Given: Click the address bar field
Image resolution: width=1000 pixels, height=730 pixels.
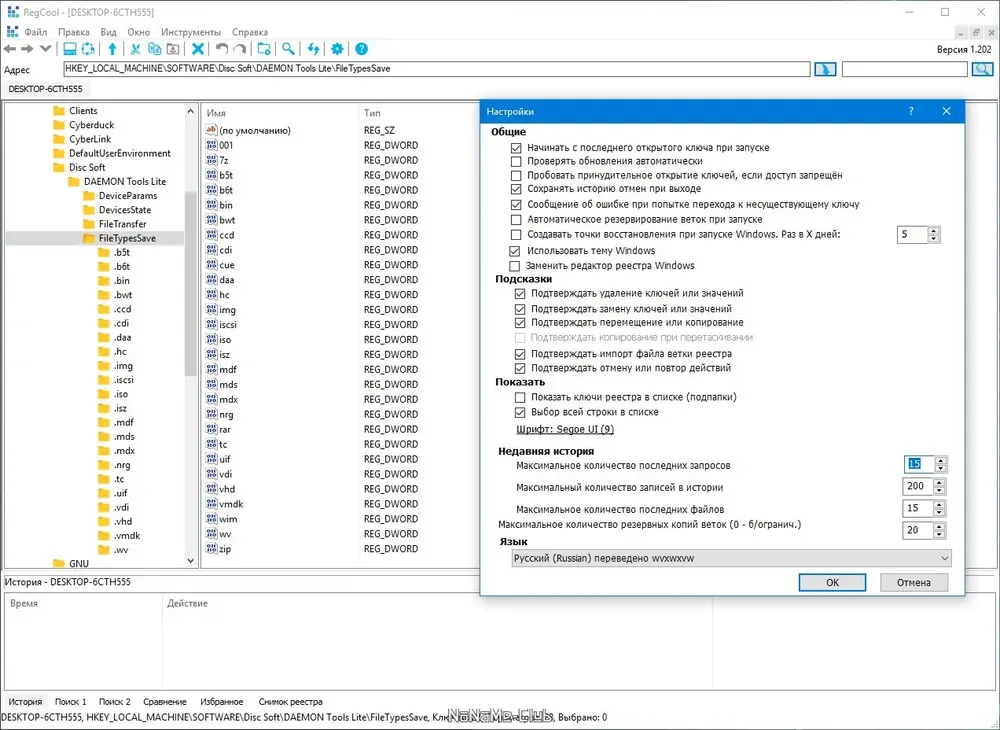Looking at the screenshot, I should click(x=437, y=69).
